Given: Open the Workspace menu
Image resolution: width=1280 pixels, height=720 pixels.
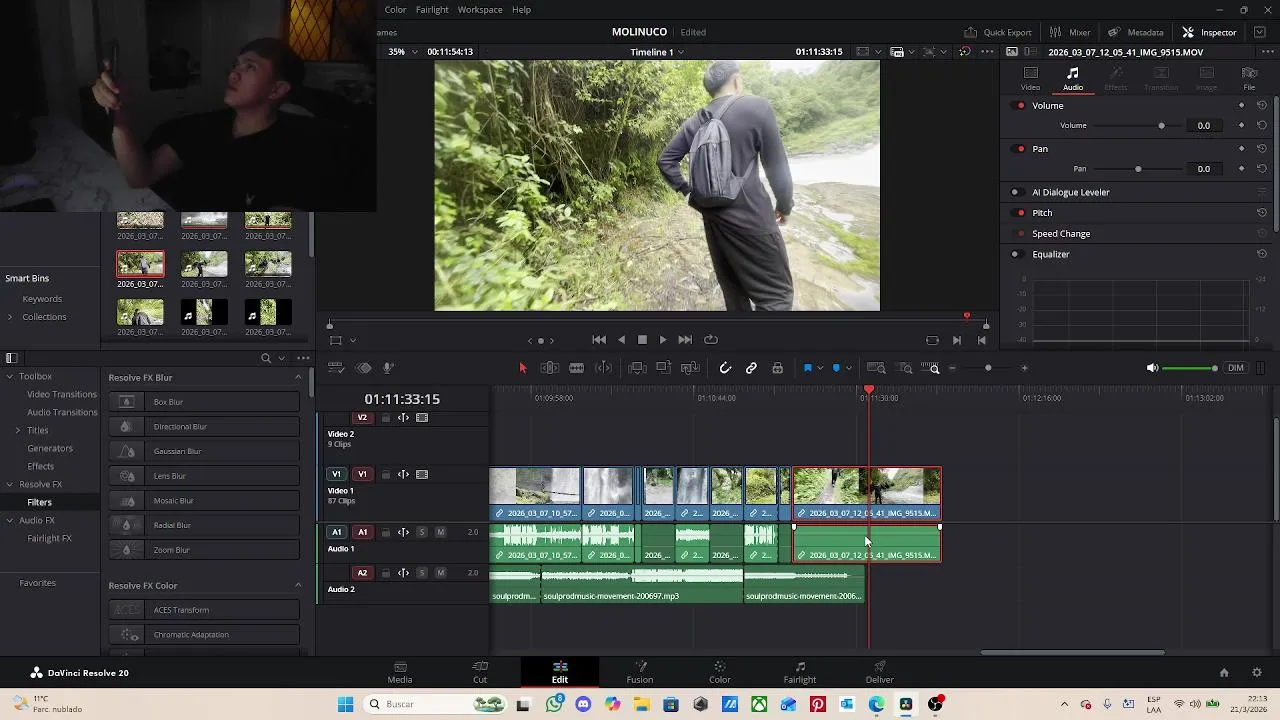Looking at the screenshot, I should point(480,10).
